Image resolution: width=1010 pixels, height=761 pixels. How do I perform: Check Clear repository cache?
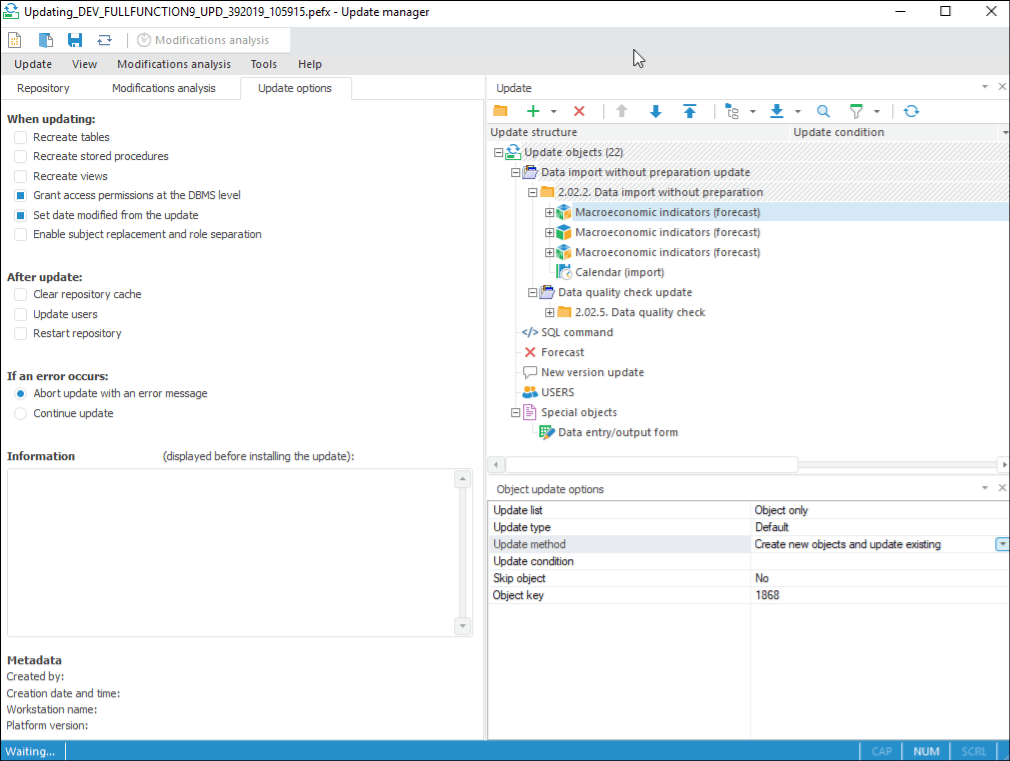click(21, 294)
